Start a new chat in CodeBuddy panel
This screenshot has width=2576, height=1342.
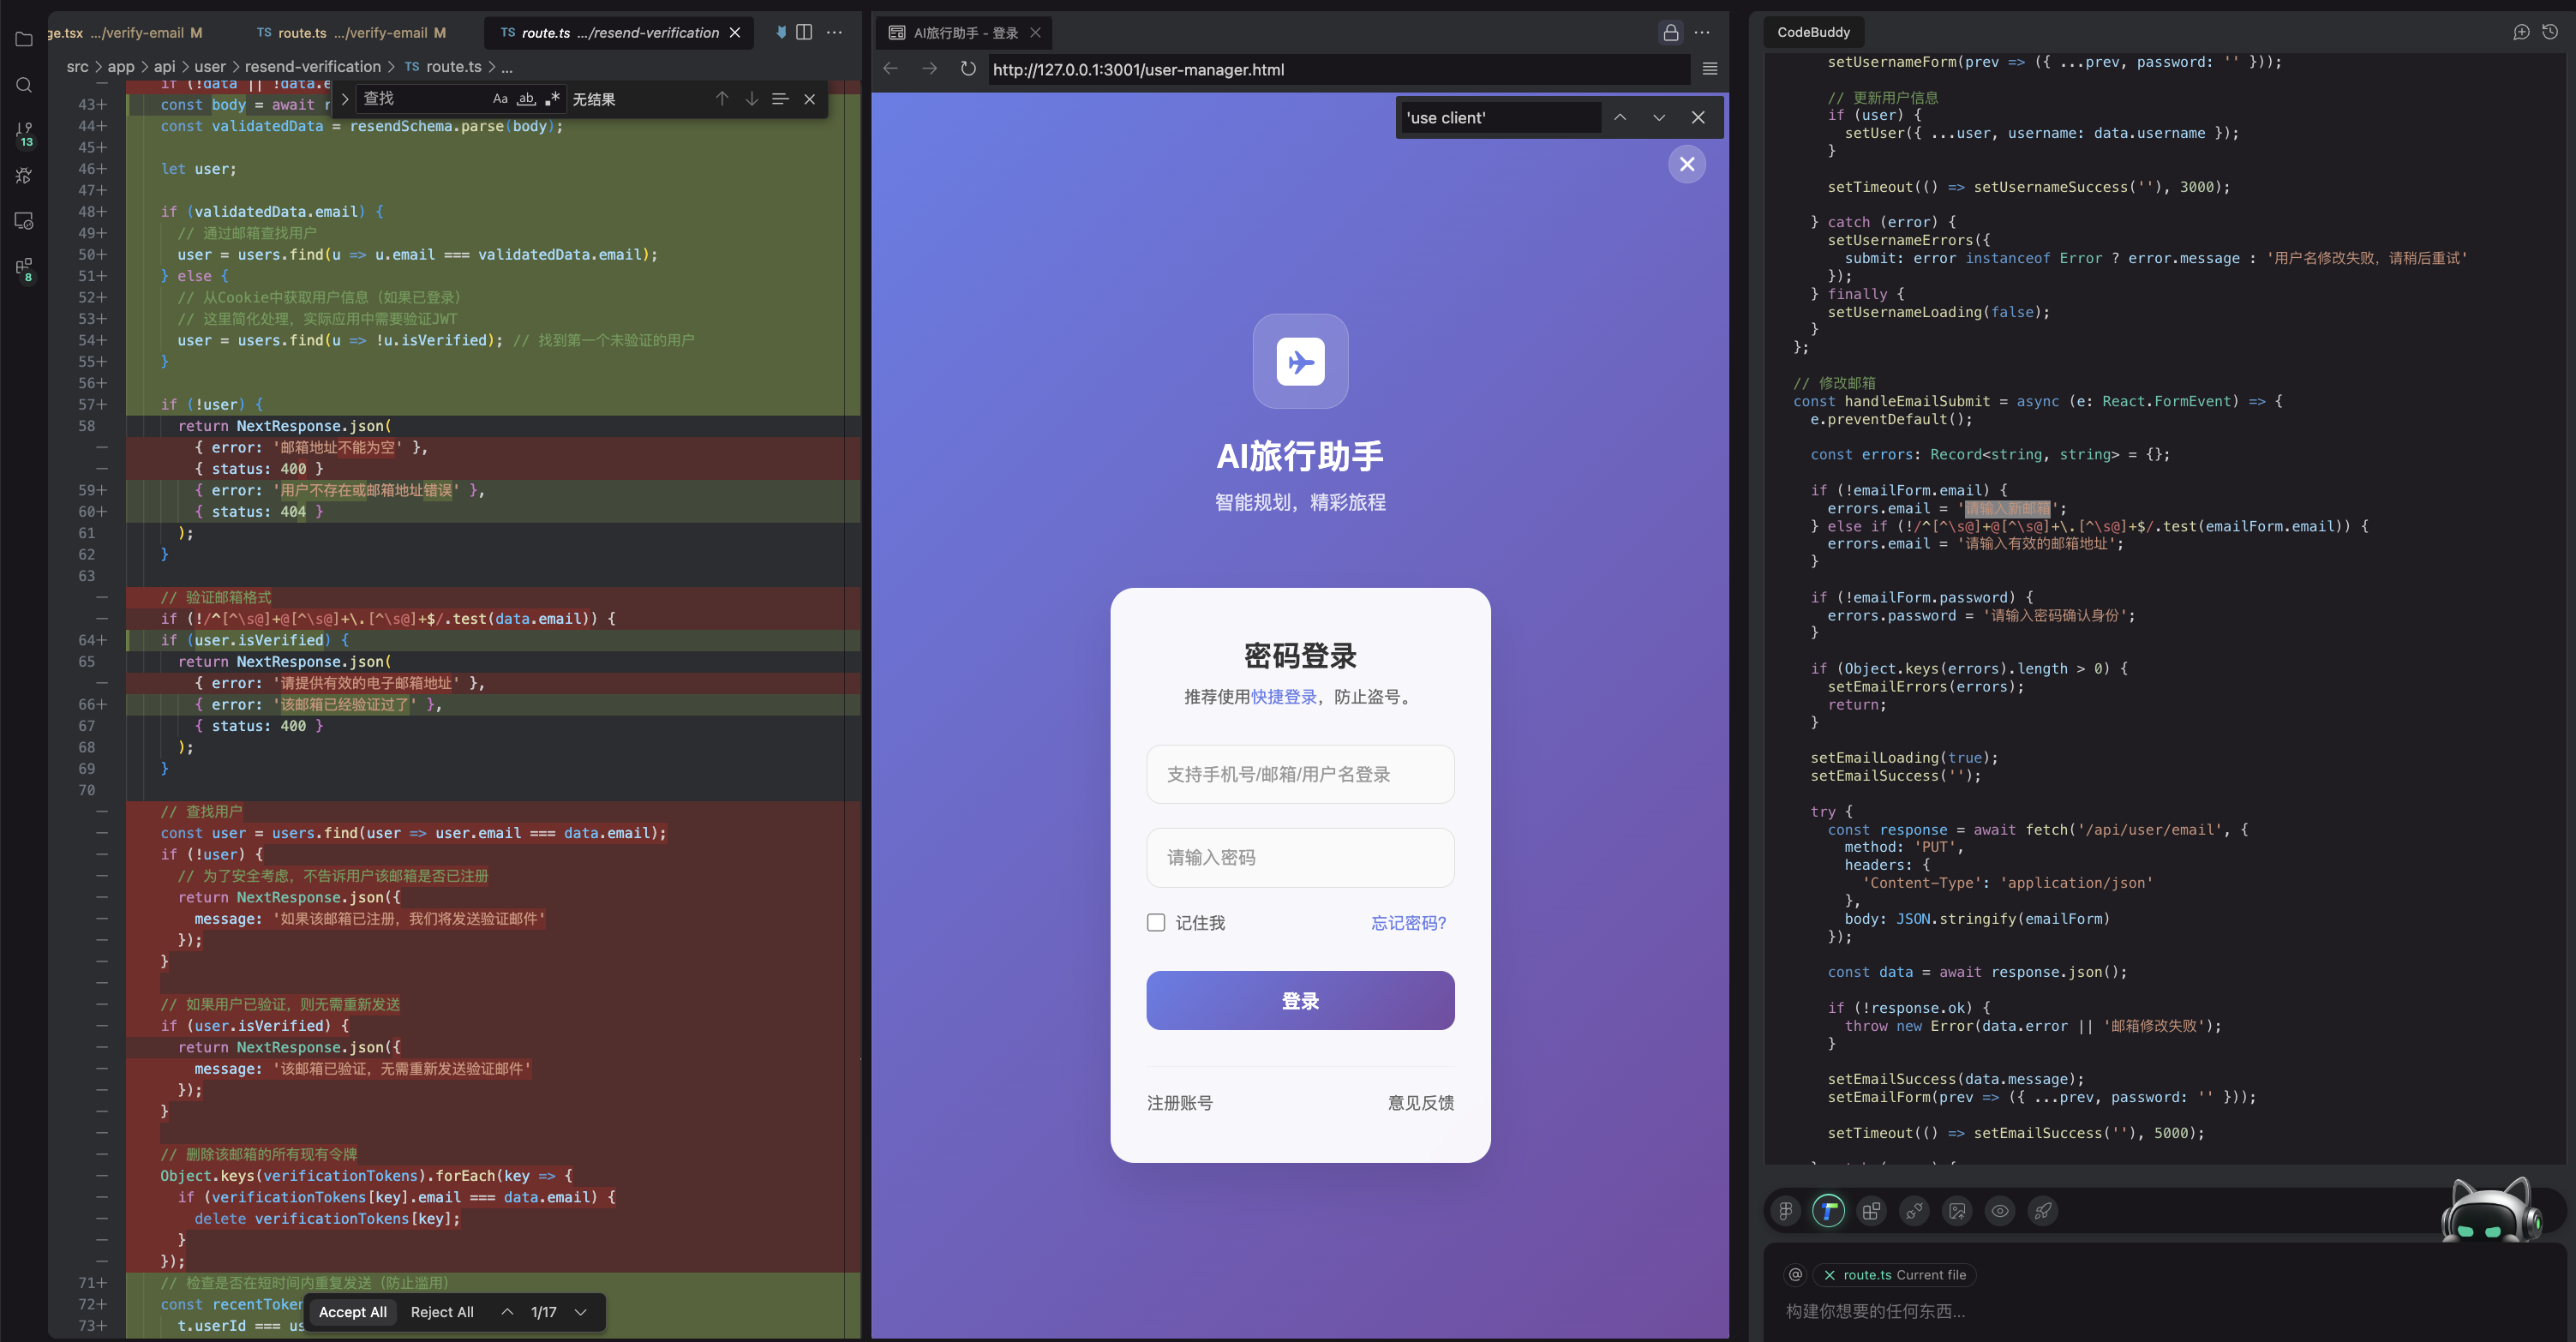click(2521, 32)
